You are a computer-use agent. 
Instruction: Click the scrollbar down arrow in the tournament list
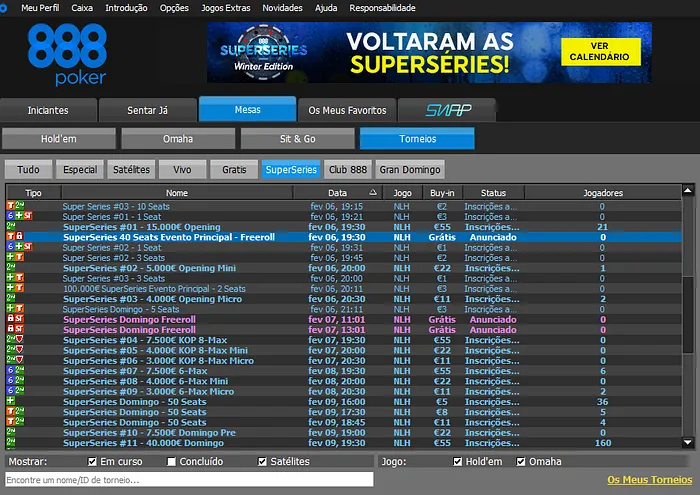(688, 443)
